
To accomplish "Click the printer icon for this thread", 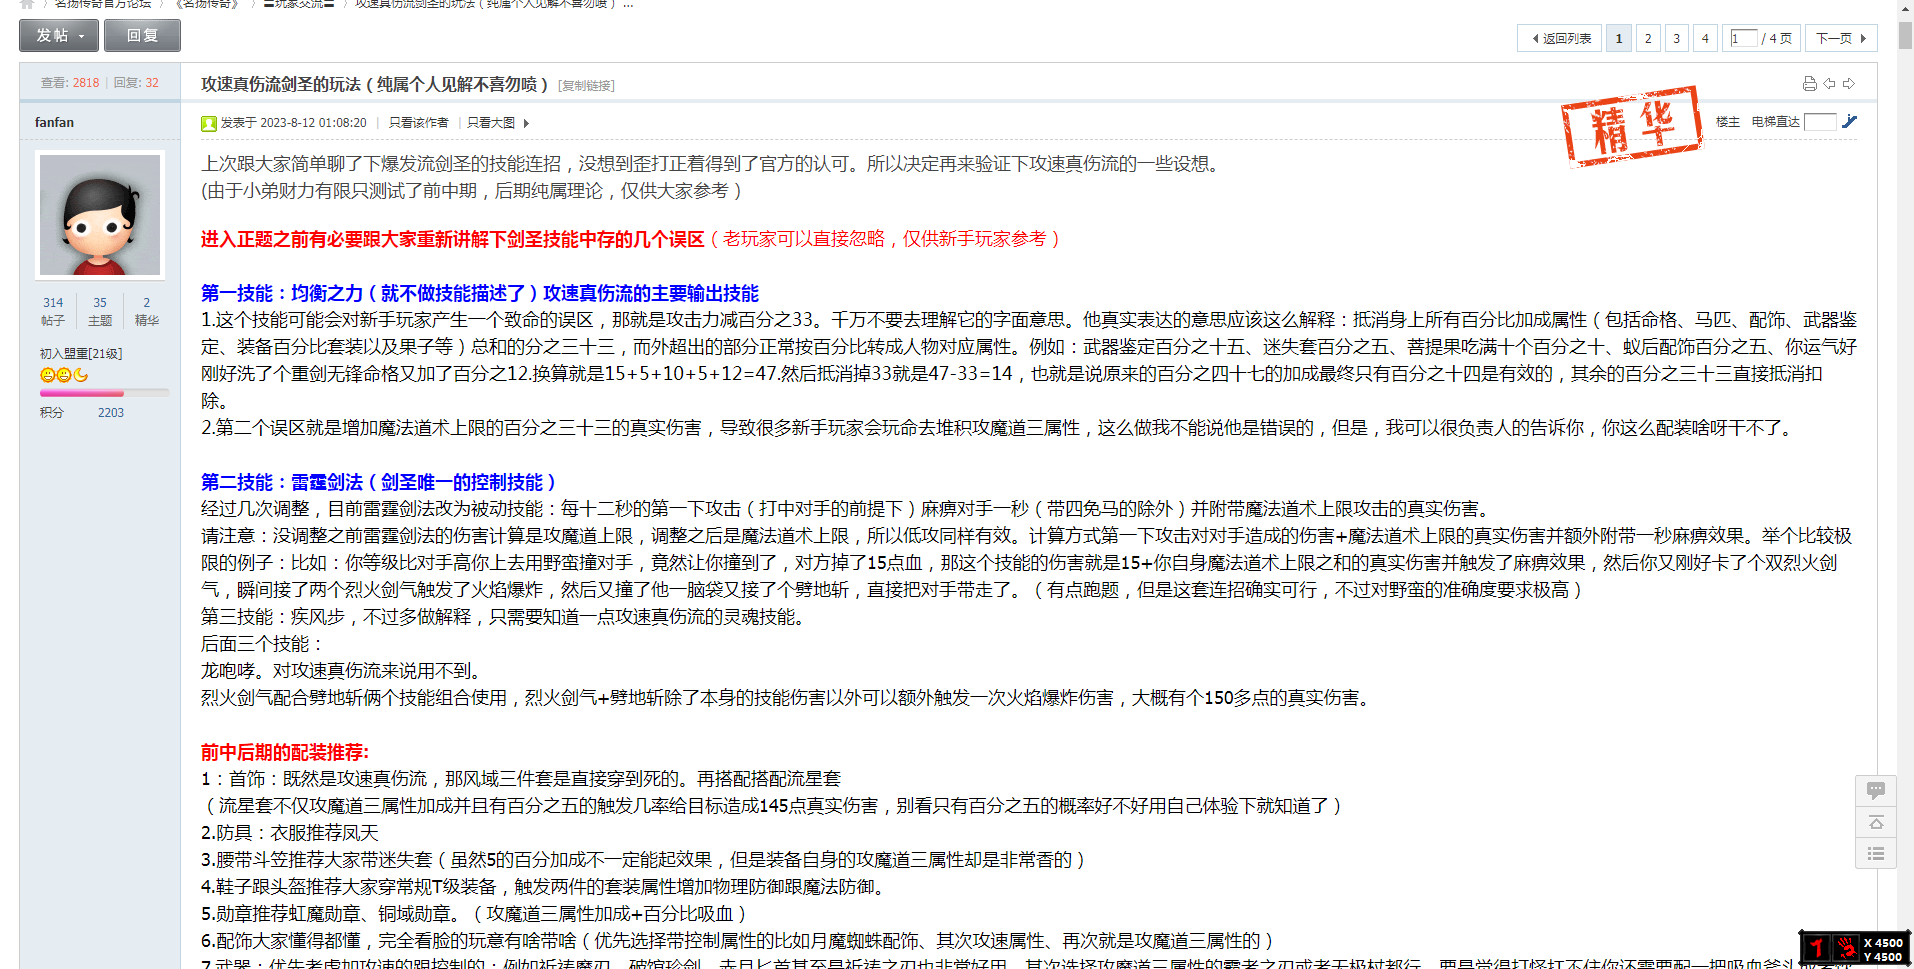I will (x=1809, y=84).
